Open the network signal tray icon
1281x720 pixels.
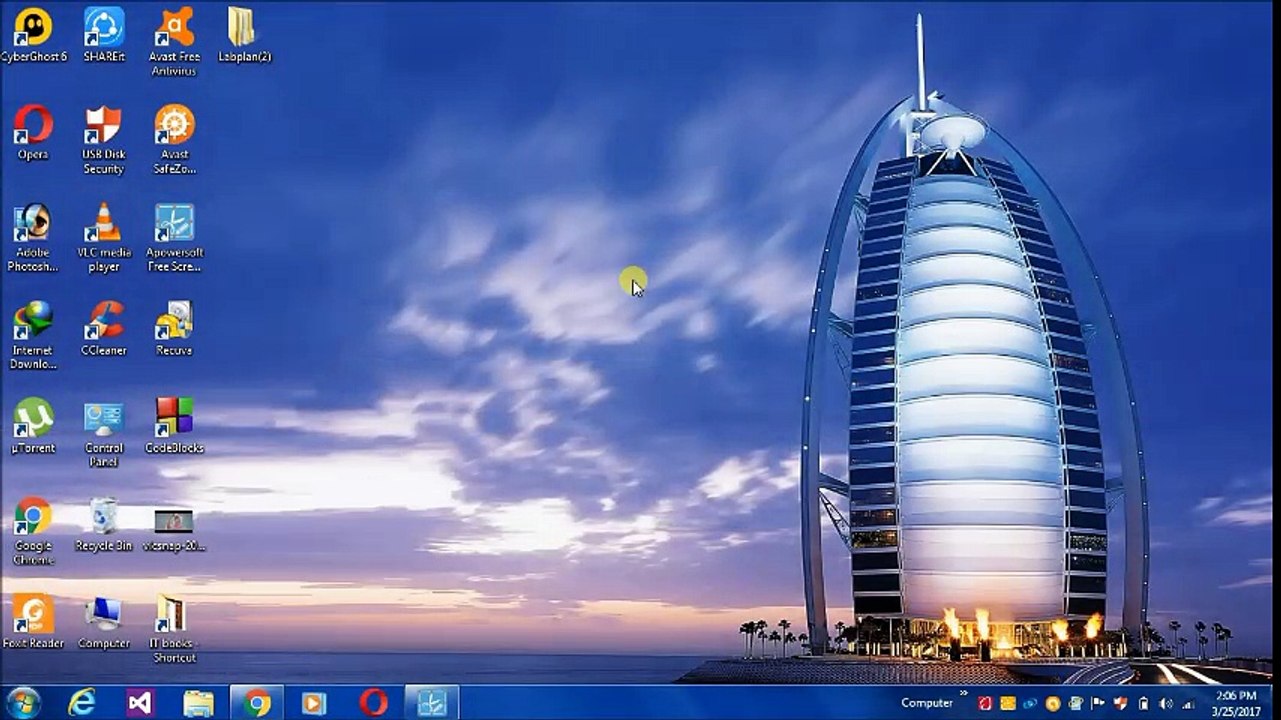[1188, 703]
